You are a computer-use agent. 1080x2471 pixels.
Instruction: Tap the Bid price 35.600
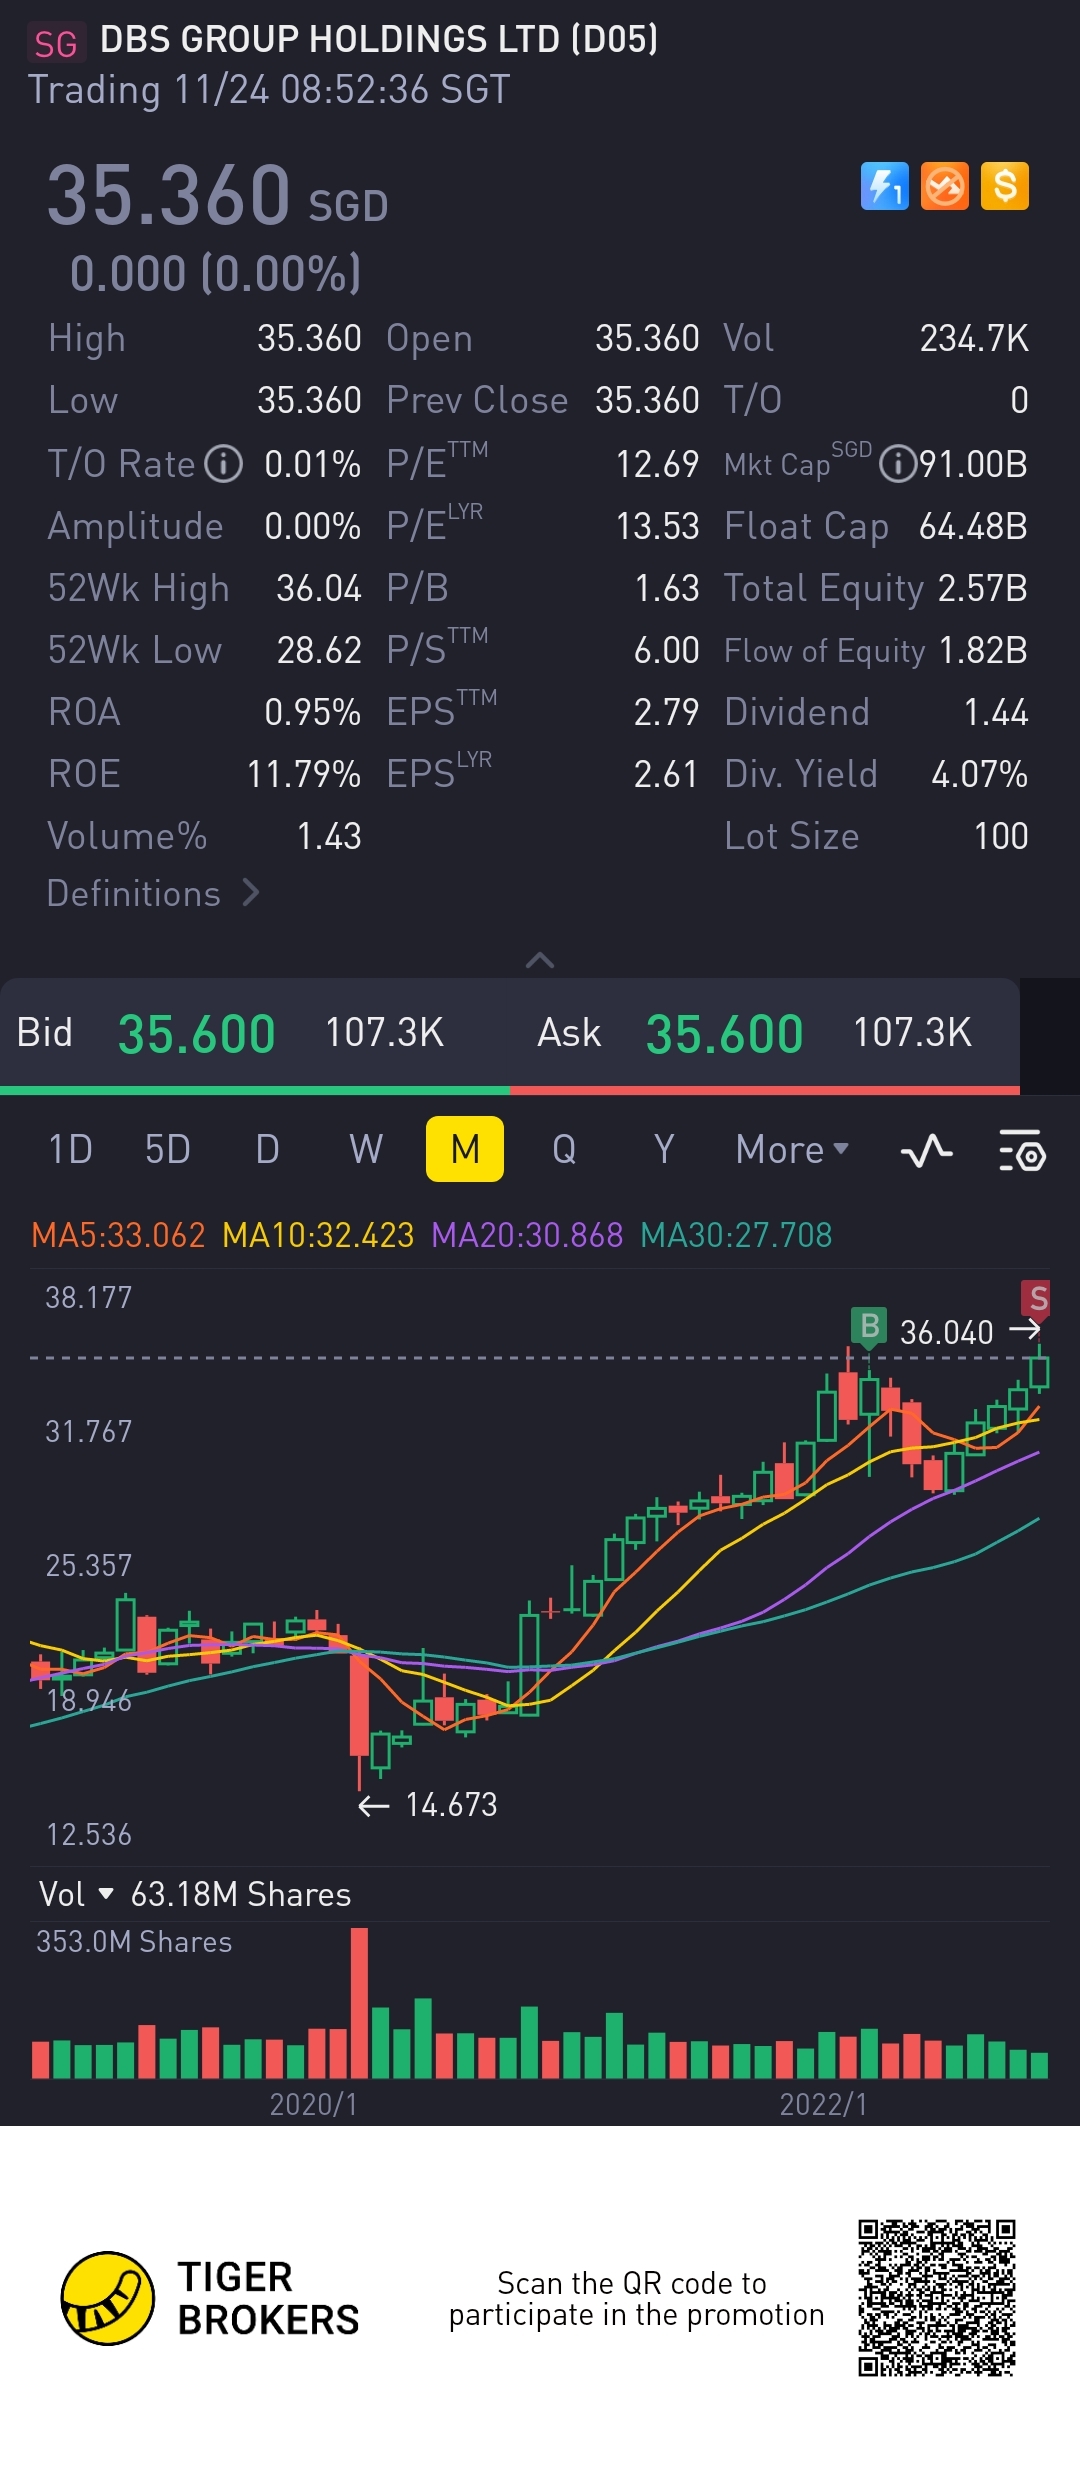pos(196,1033)
